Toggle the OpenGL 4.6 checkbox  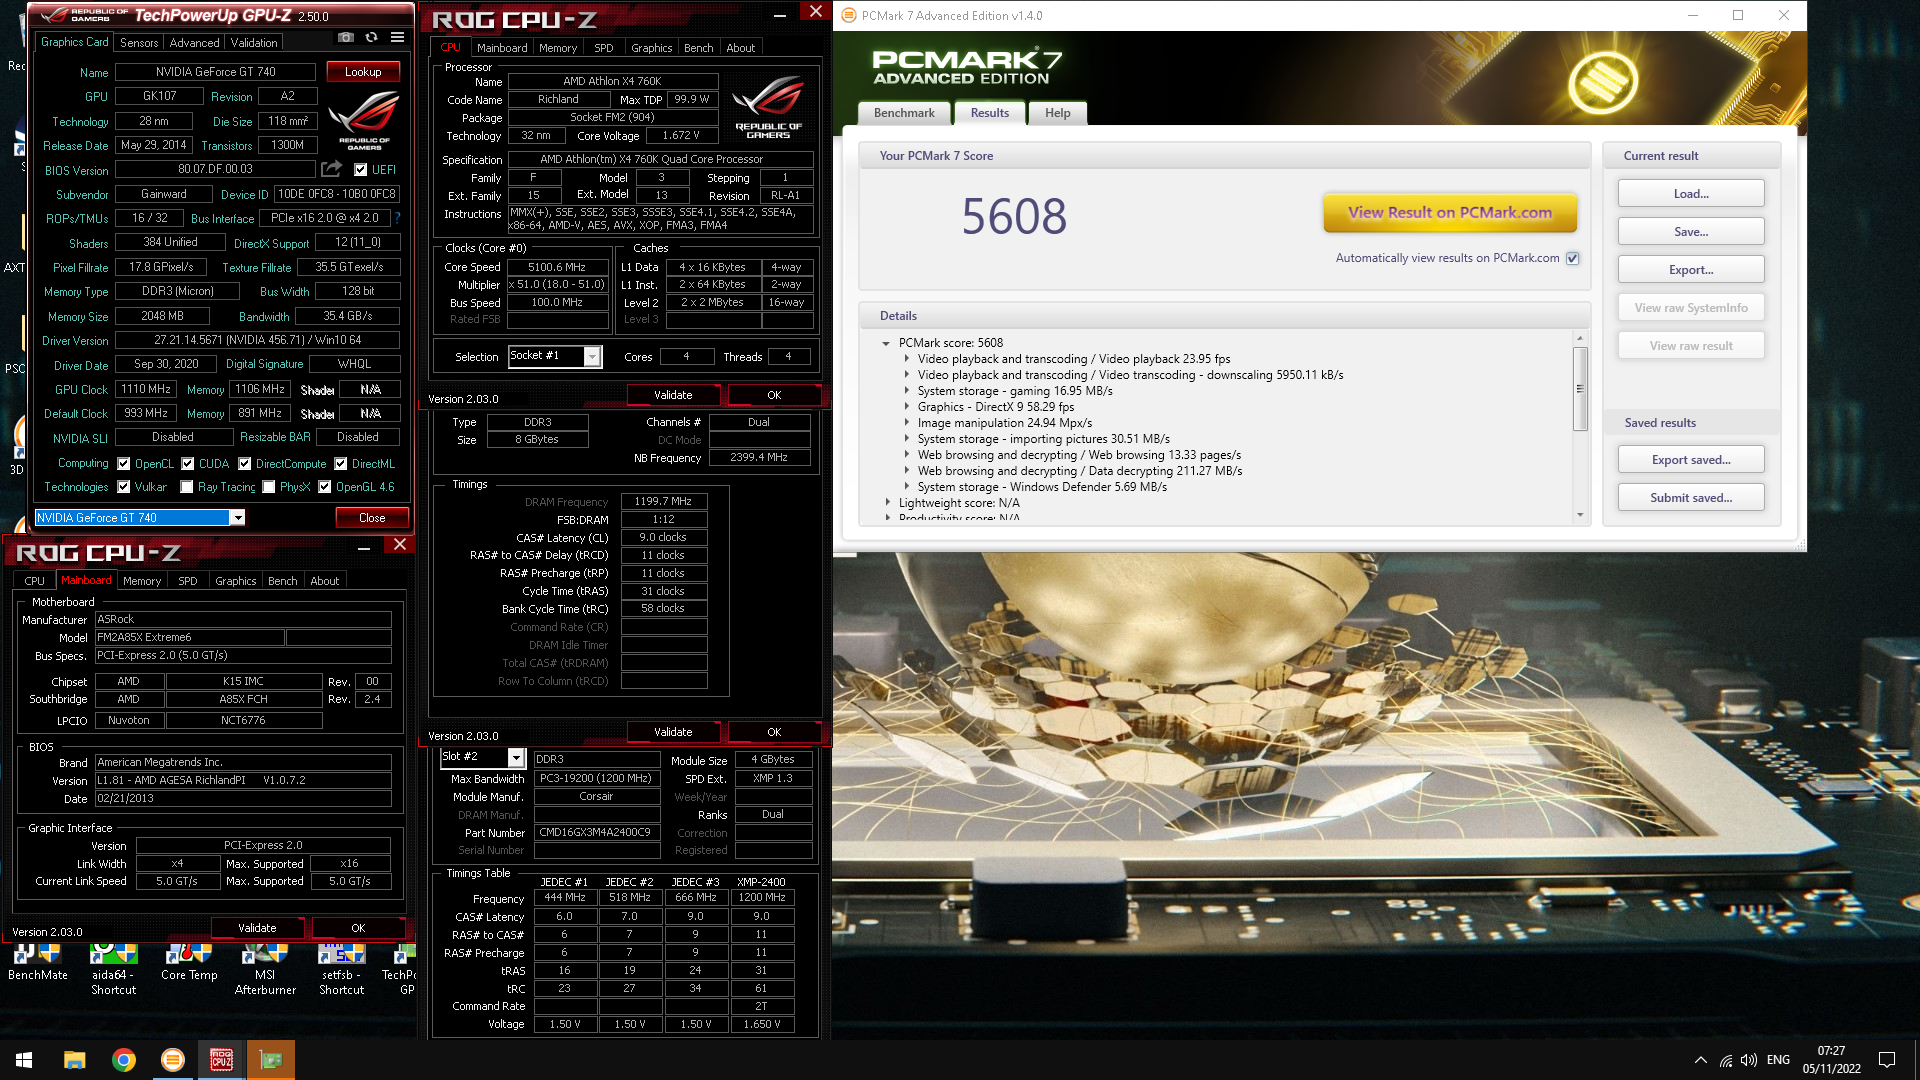(x=325, y=487)
